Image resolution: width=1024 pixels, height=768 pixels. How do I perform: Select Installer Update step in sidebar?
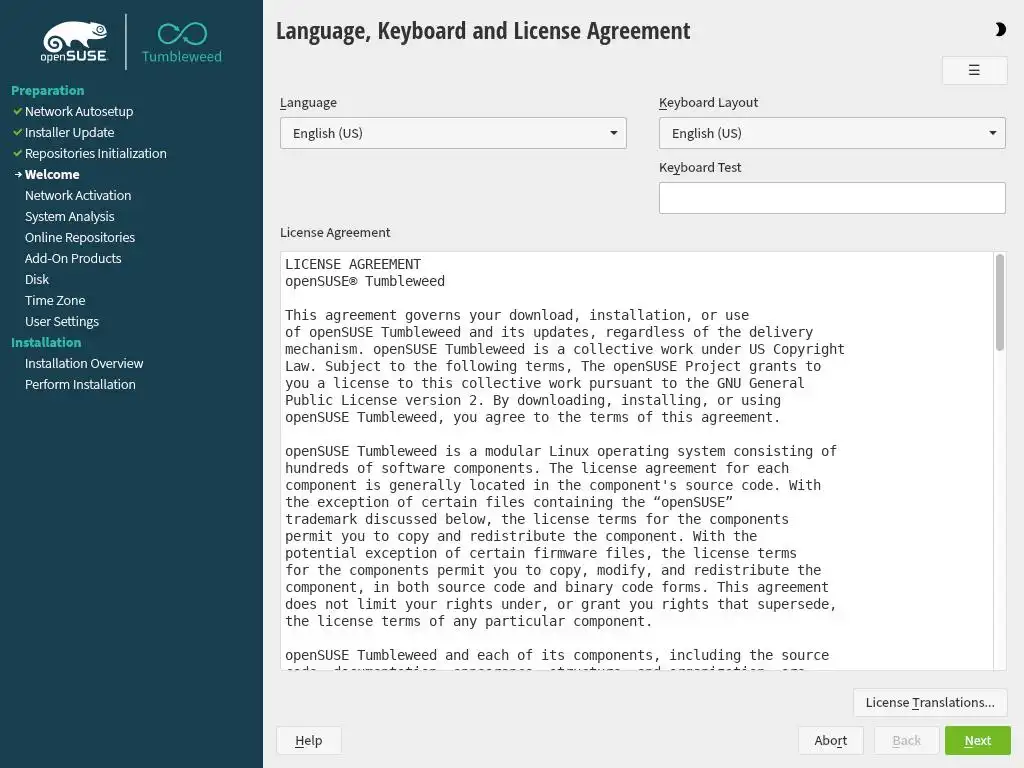point(69,132)
